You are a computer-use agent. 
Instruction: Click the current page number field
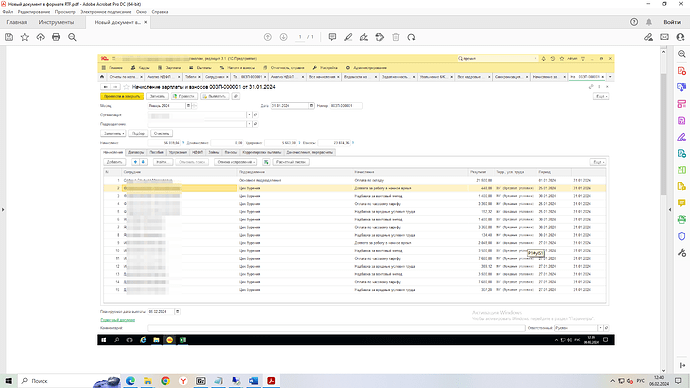tap(300, 37)
